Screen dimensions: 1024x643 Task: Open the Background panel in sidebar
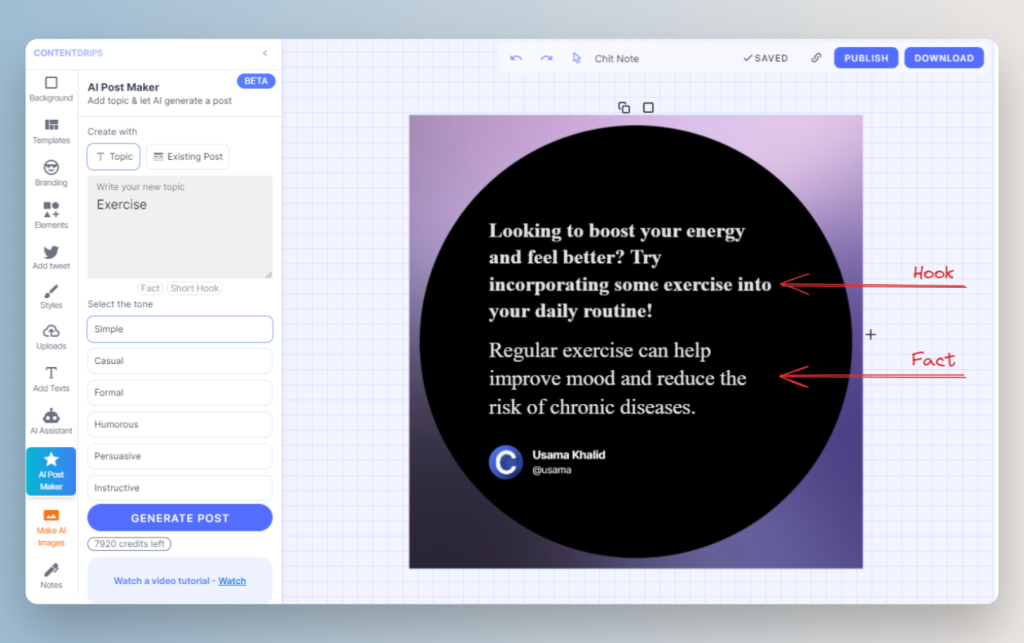(51, 89)
